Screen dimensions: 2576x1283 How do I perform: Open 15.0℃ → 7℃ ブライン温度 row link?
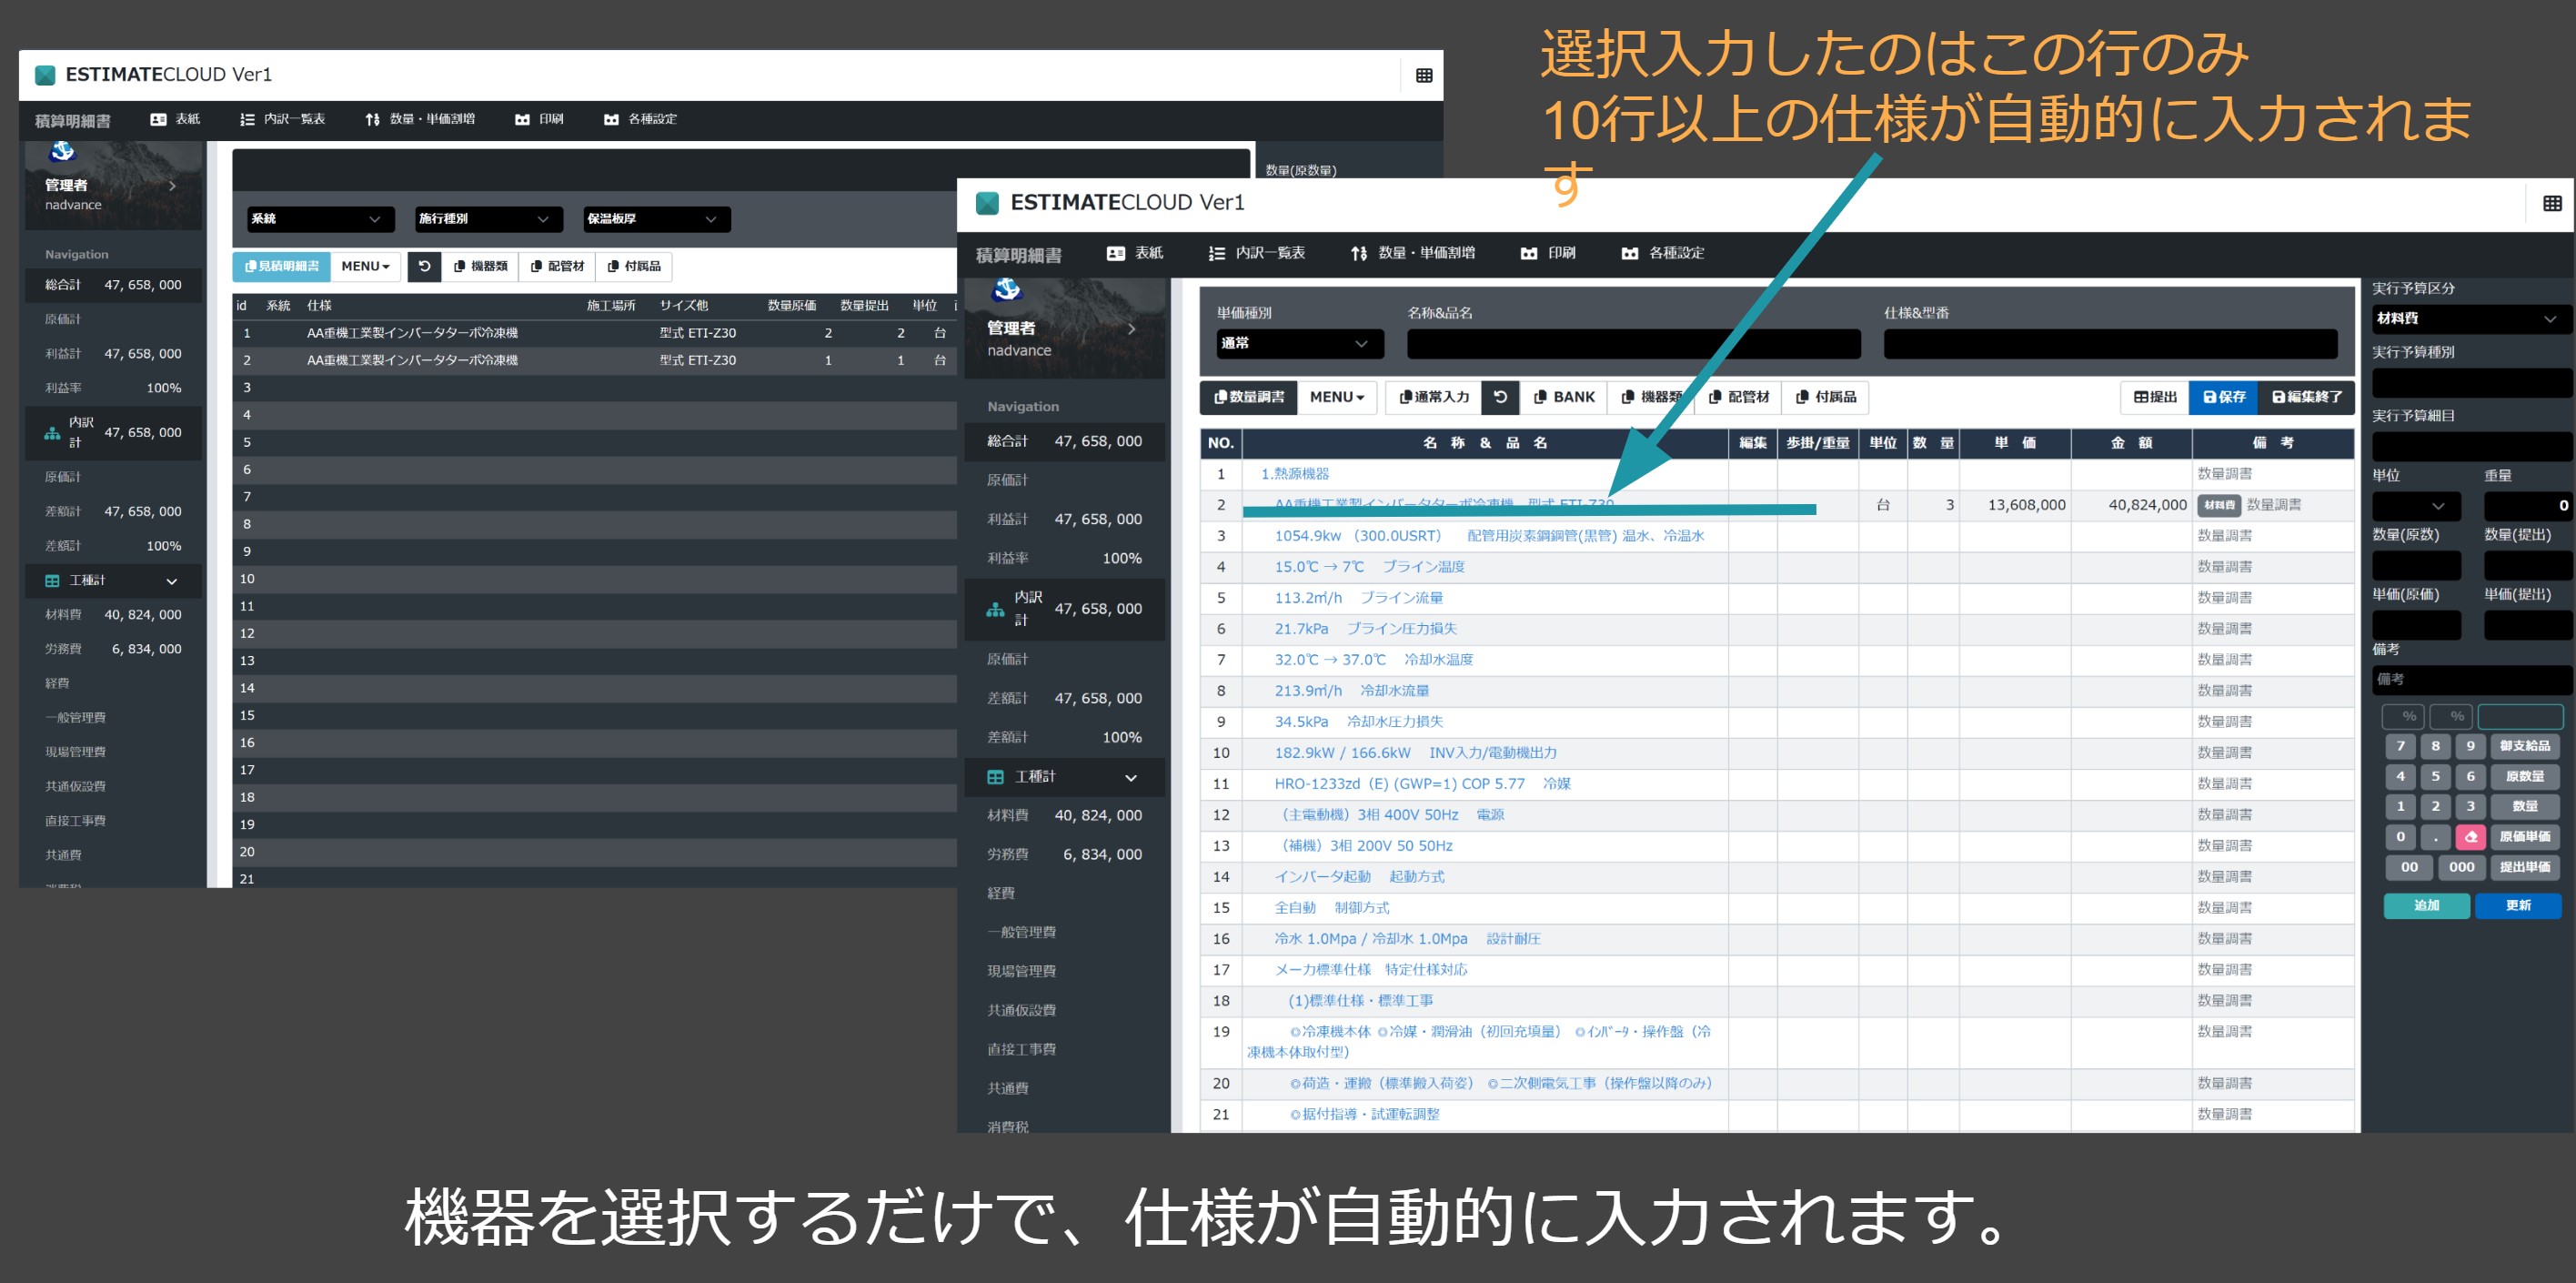[1369, 567]
